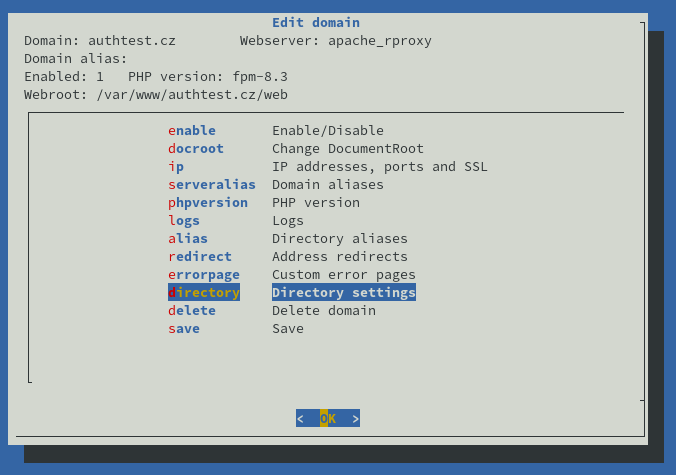Select the save menu entry
The height and width of the screenshot is (475, 676).
click(x=184, y=329)
